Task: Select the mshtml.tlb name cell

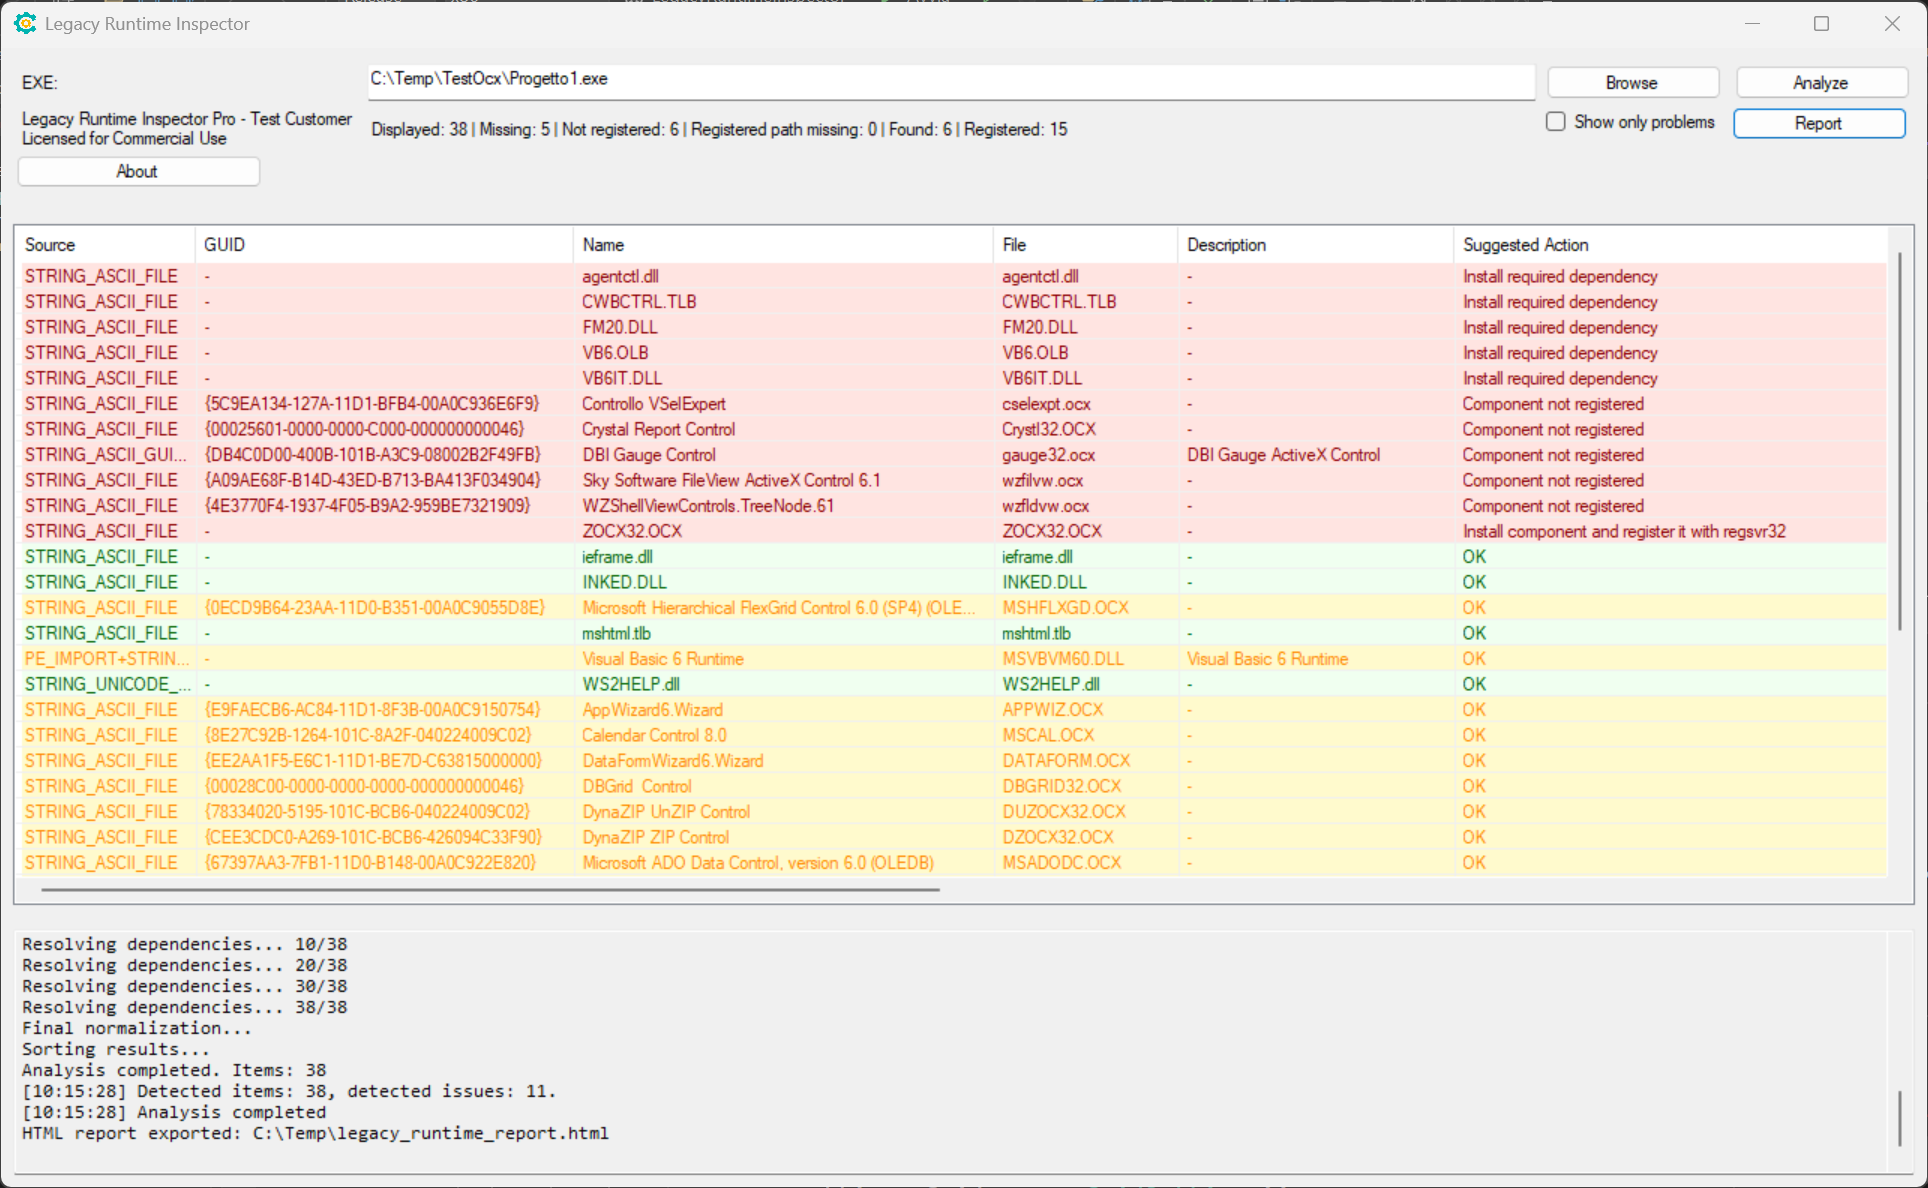Action: [x=616, y=633]
